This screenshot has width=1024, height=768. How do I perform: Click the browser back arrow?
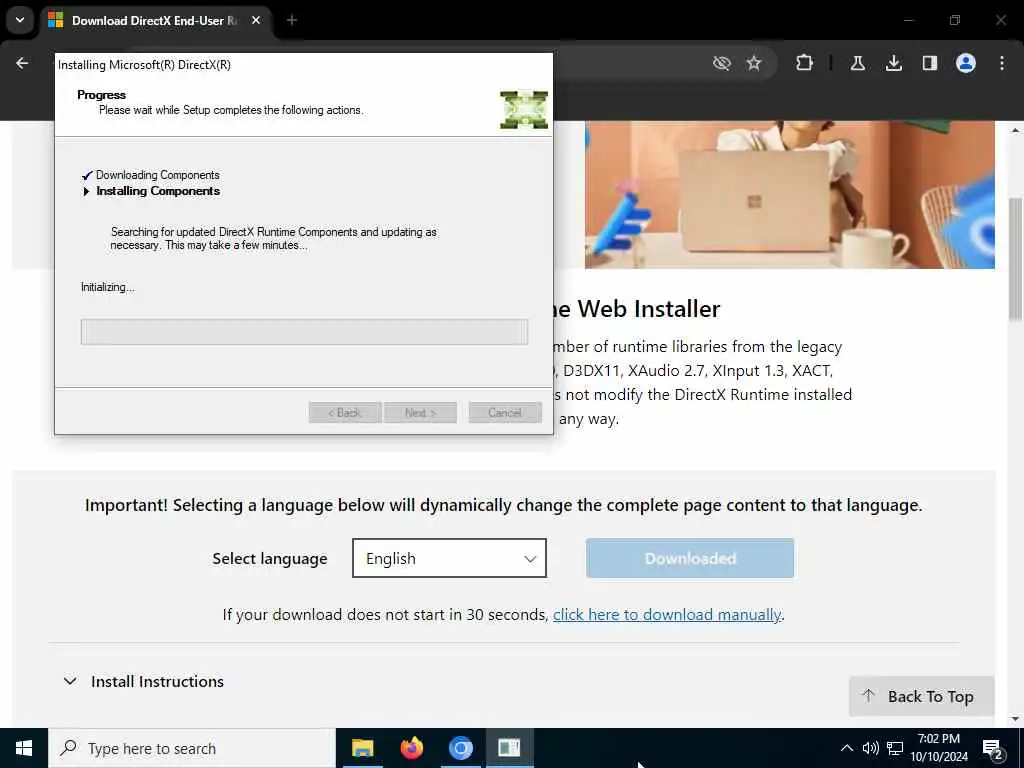pos(22,63)
